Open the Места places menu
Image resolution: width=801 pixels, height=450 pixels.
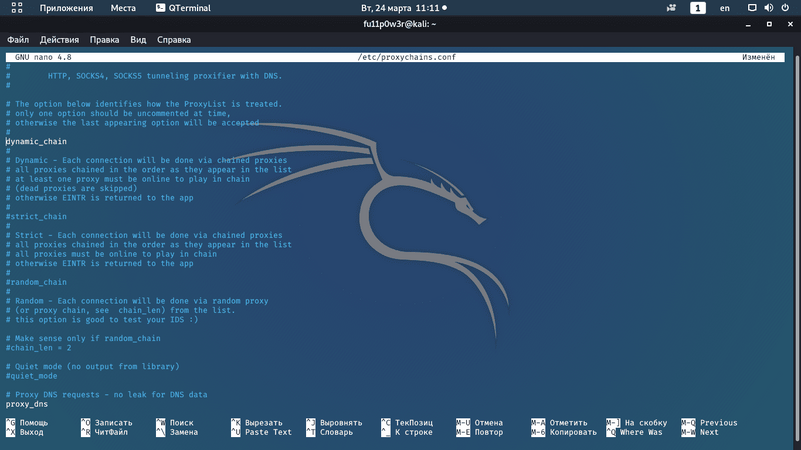pyautogui.click(x=123, y=8)
